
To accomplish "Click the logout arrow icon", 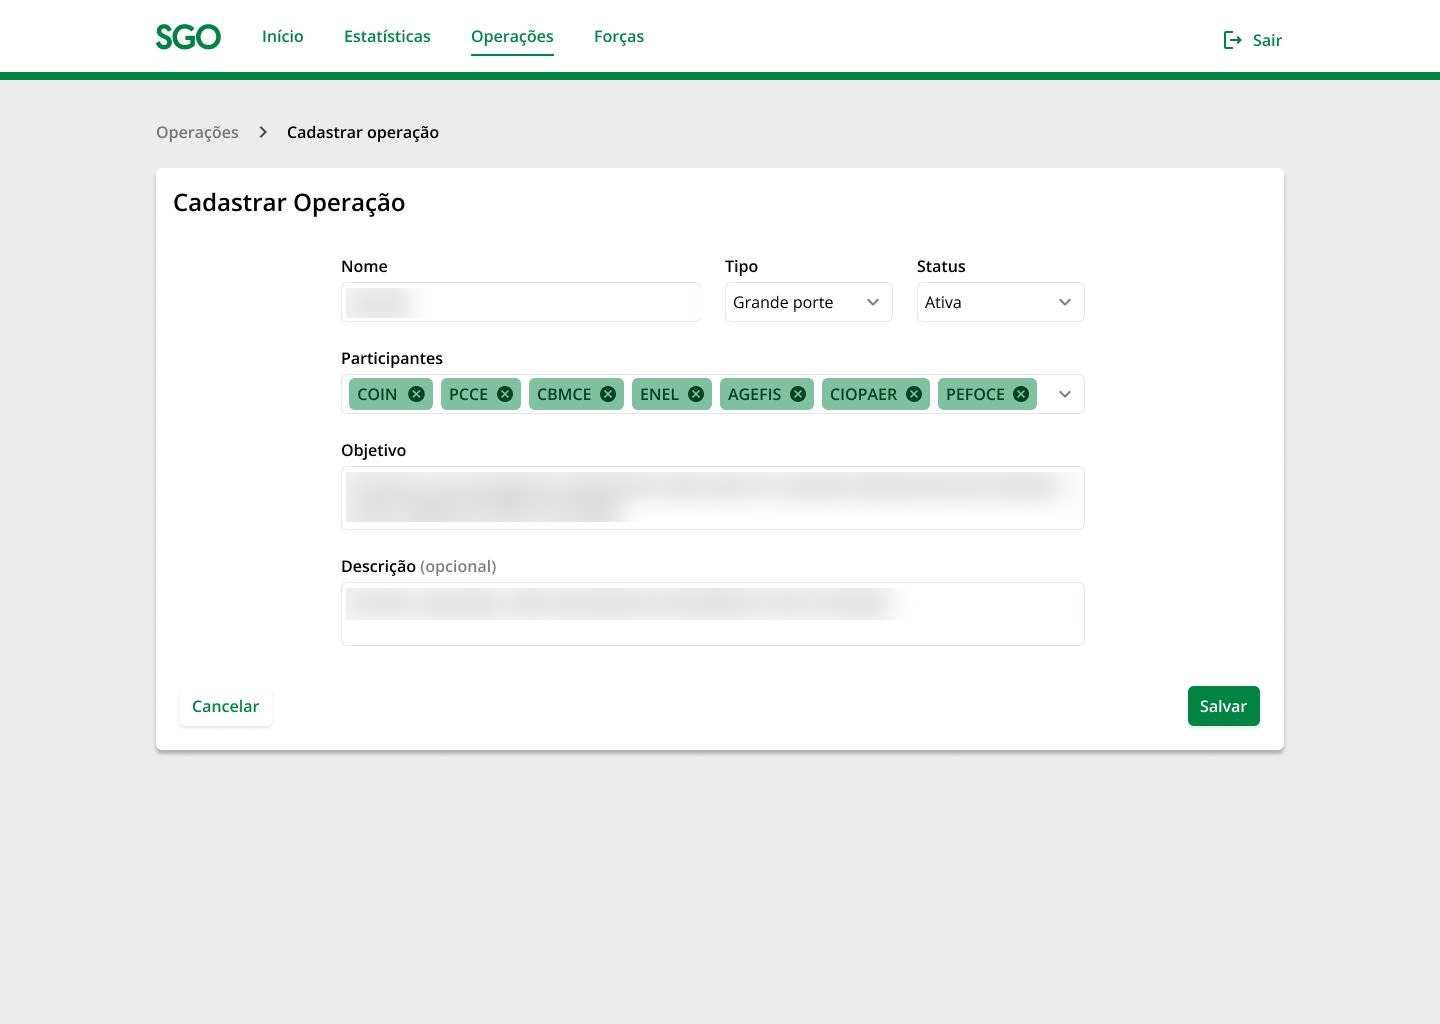I will (x=1233, y=40).
